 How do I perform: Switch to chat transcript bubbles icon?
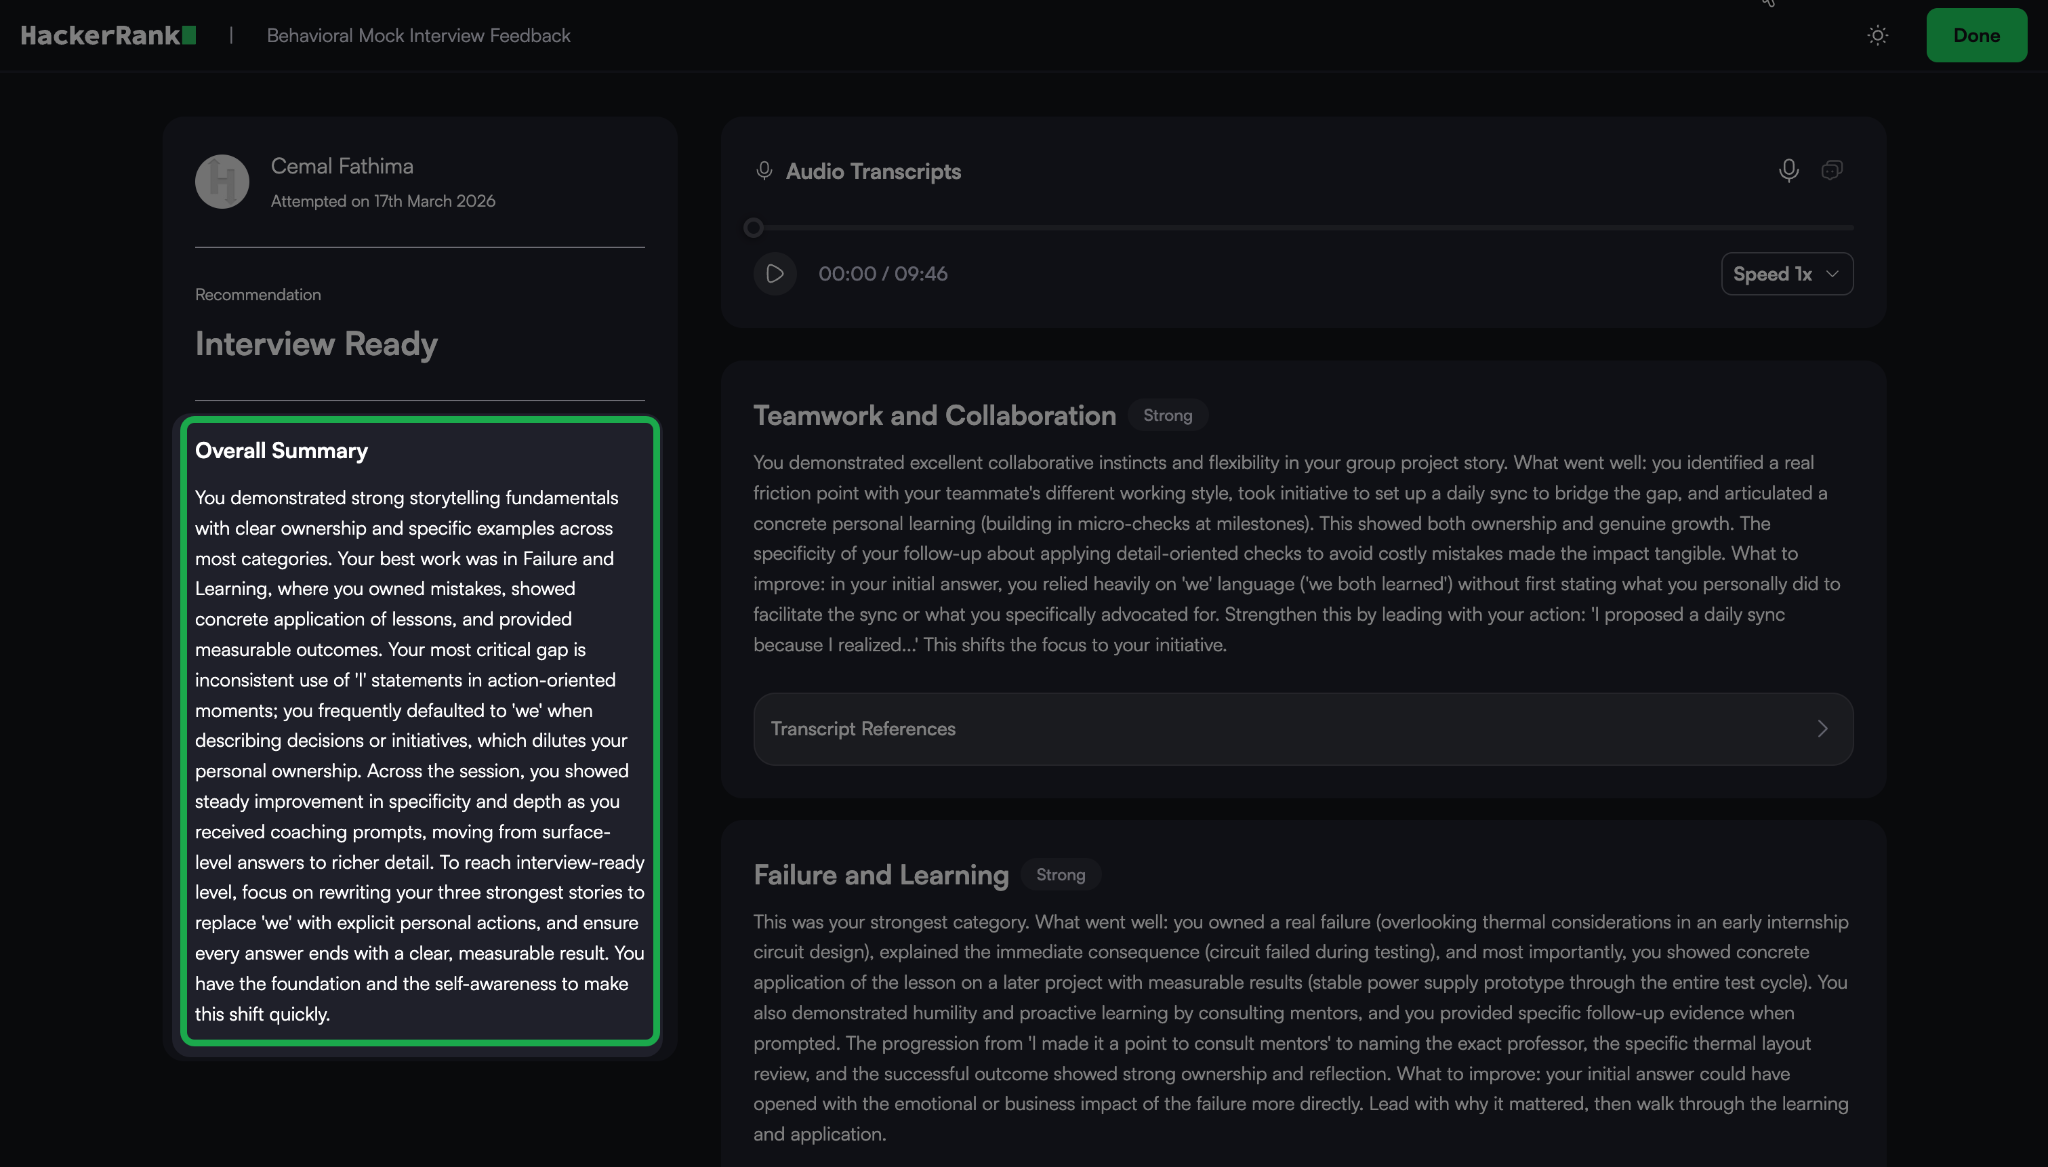(x=1831, y=170)
